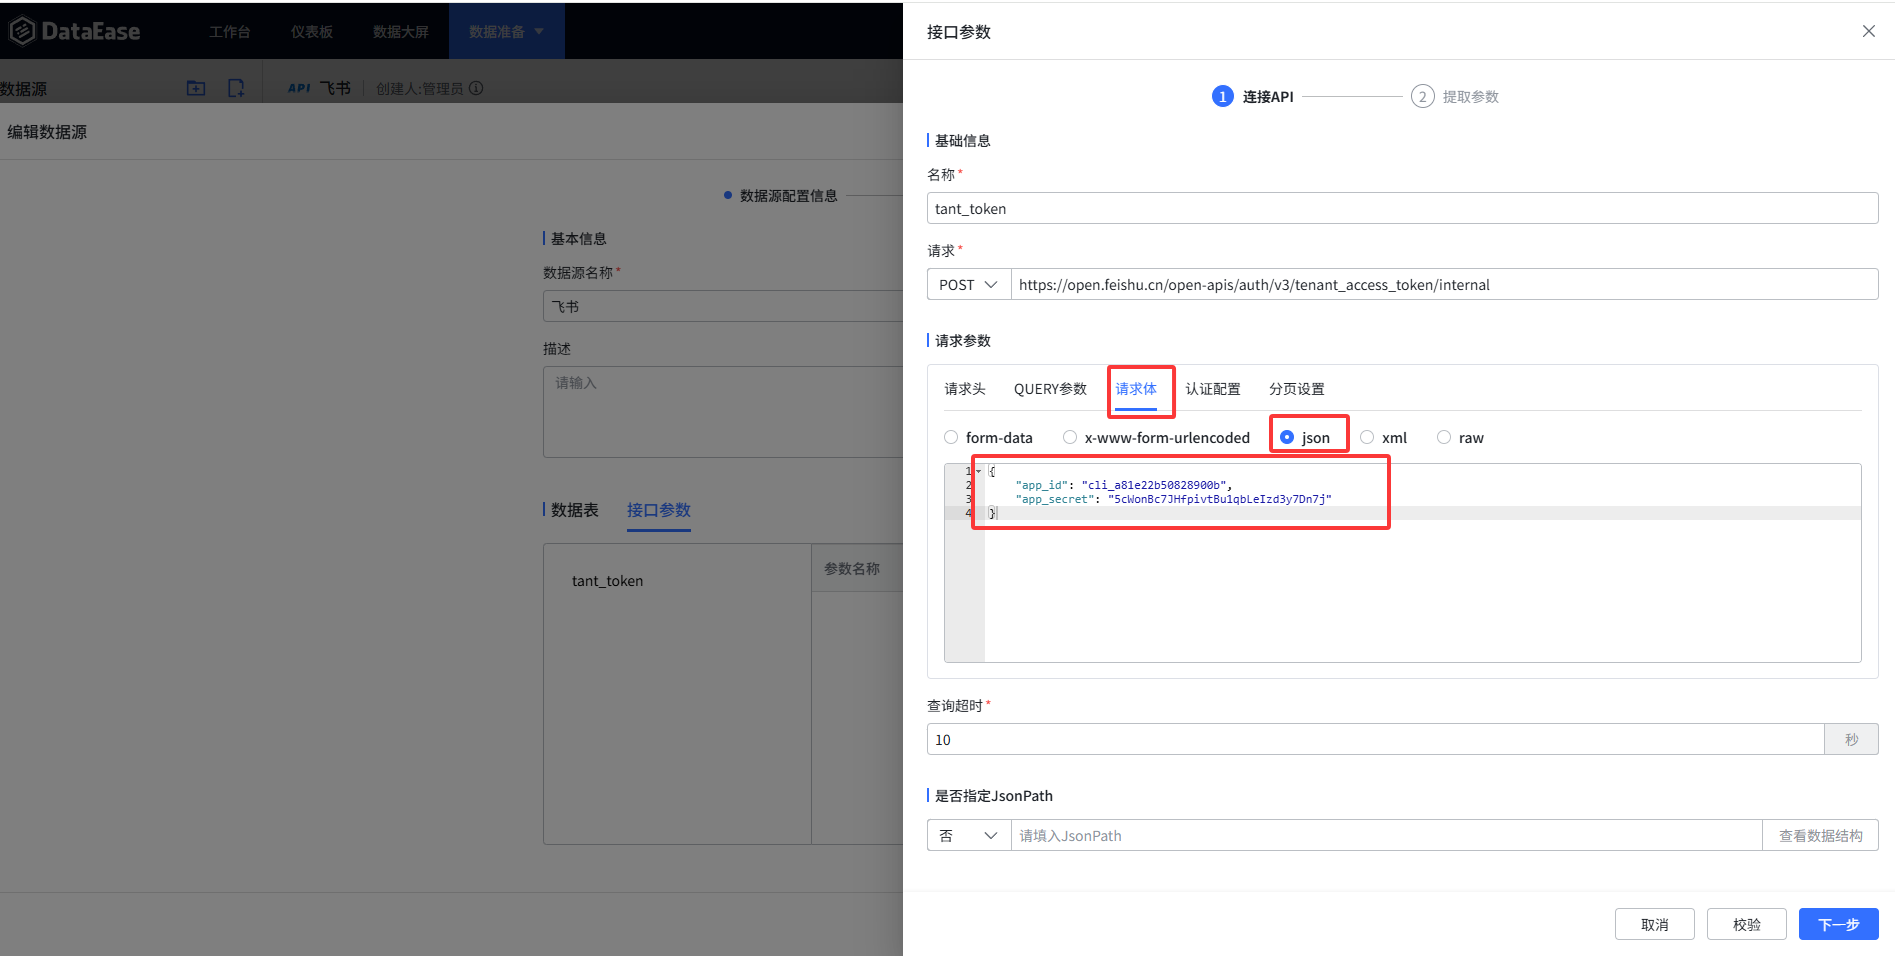Open the 数据准备 navigation dropdown
The width and height of the screenshot is (1895, 956).
point(505,31)
